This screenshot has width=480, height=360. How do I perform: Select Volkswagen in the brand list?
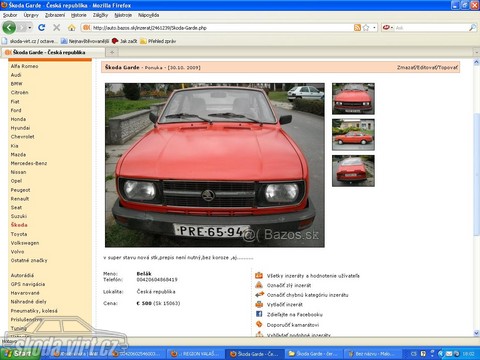click(x=25, y=243)
